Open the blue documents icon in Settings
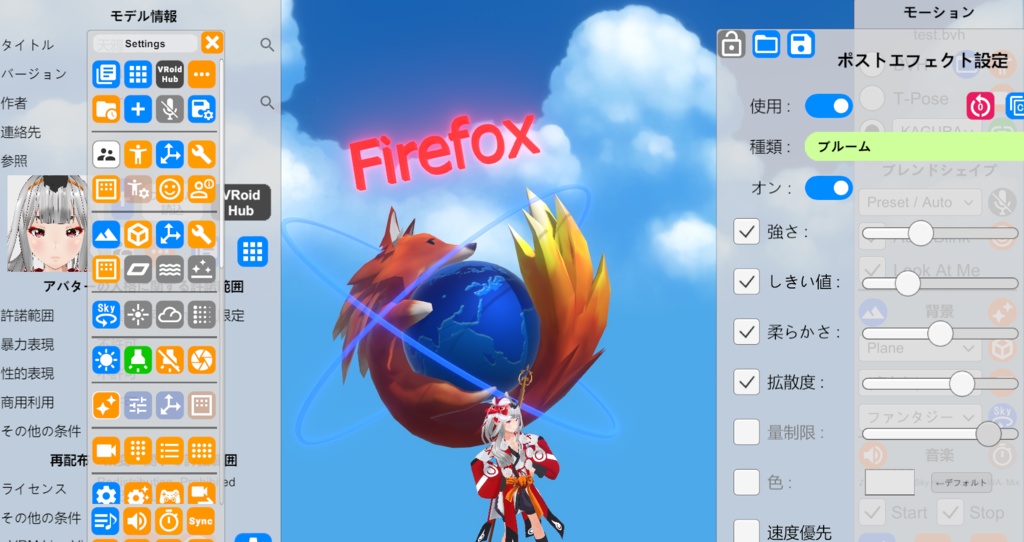This screenshot has height=542, width=1024. coord(106,74)
